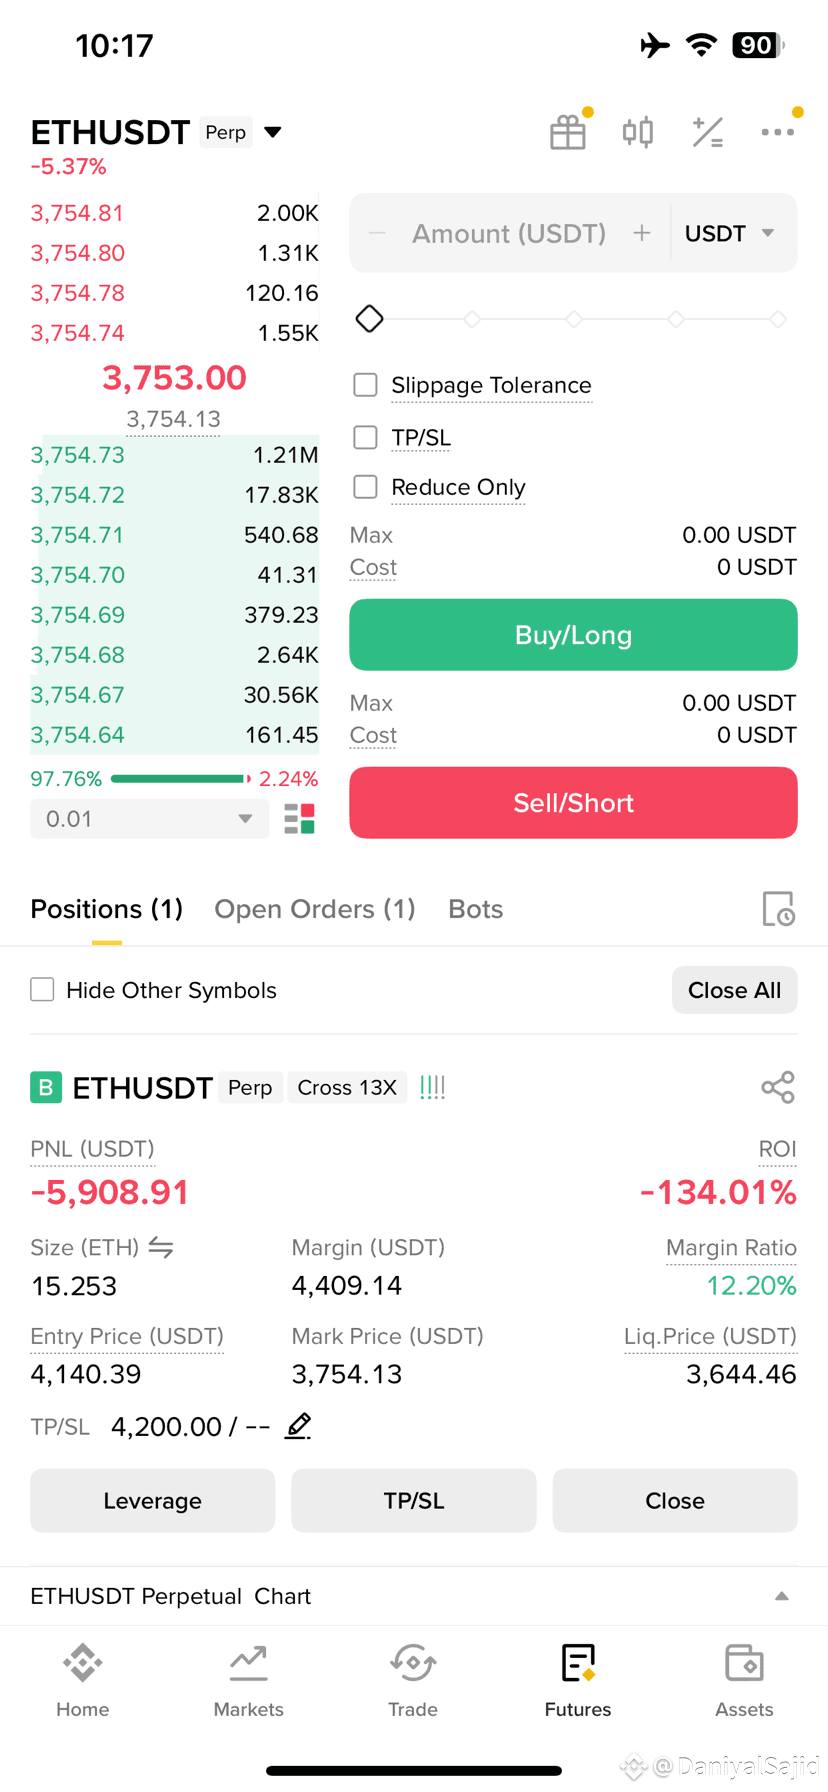Share the ETHUSDT position
The image size is (828, 1792).
[778, 1087]
